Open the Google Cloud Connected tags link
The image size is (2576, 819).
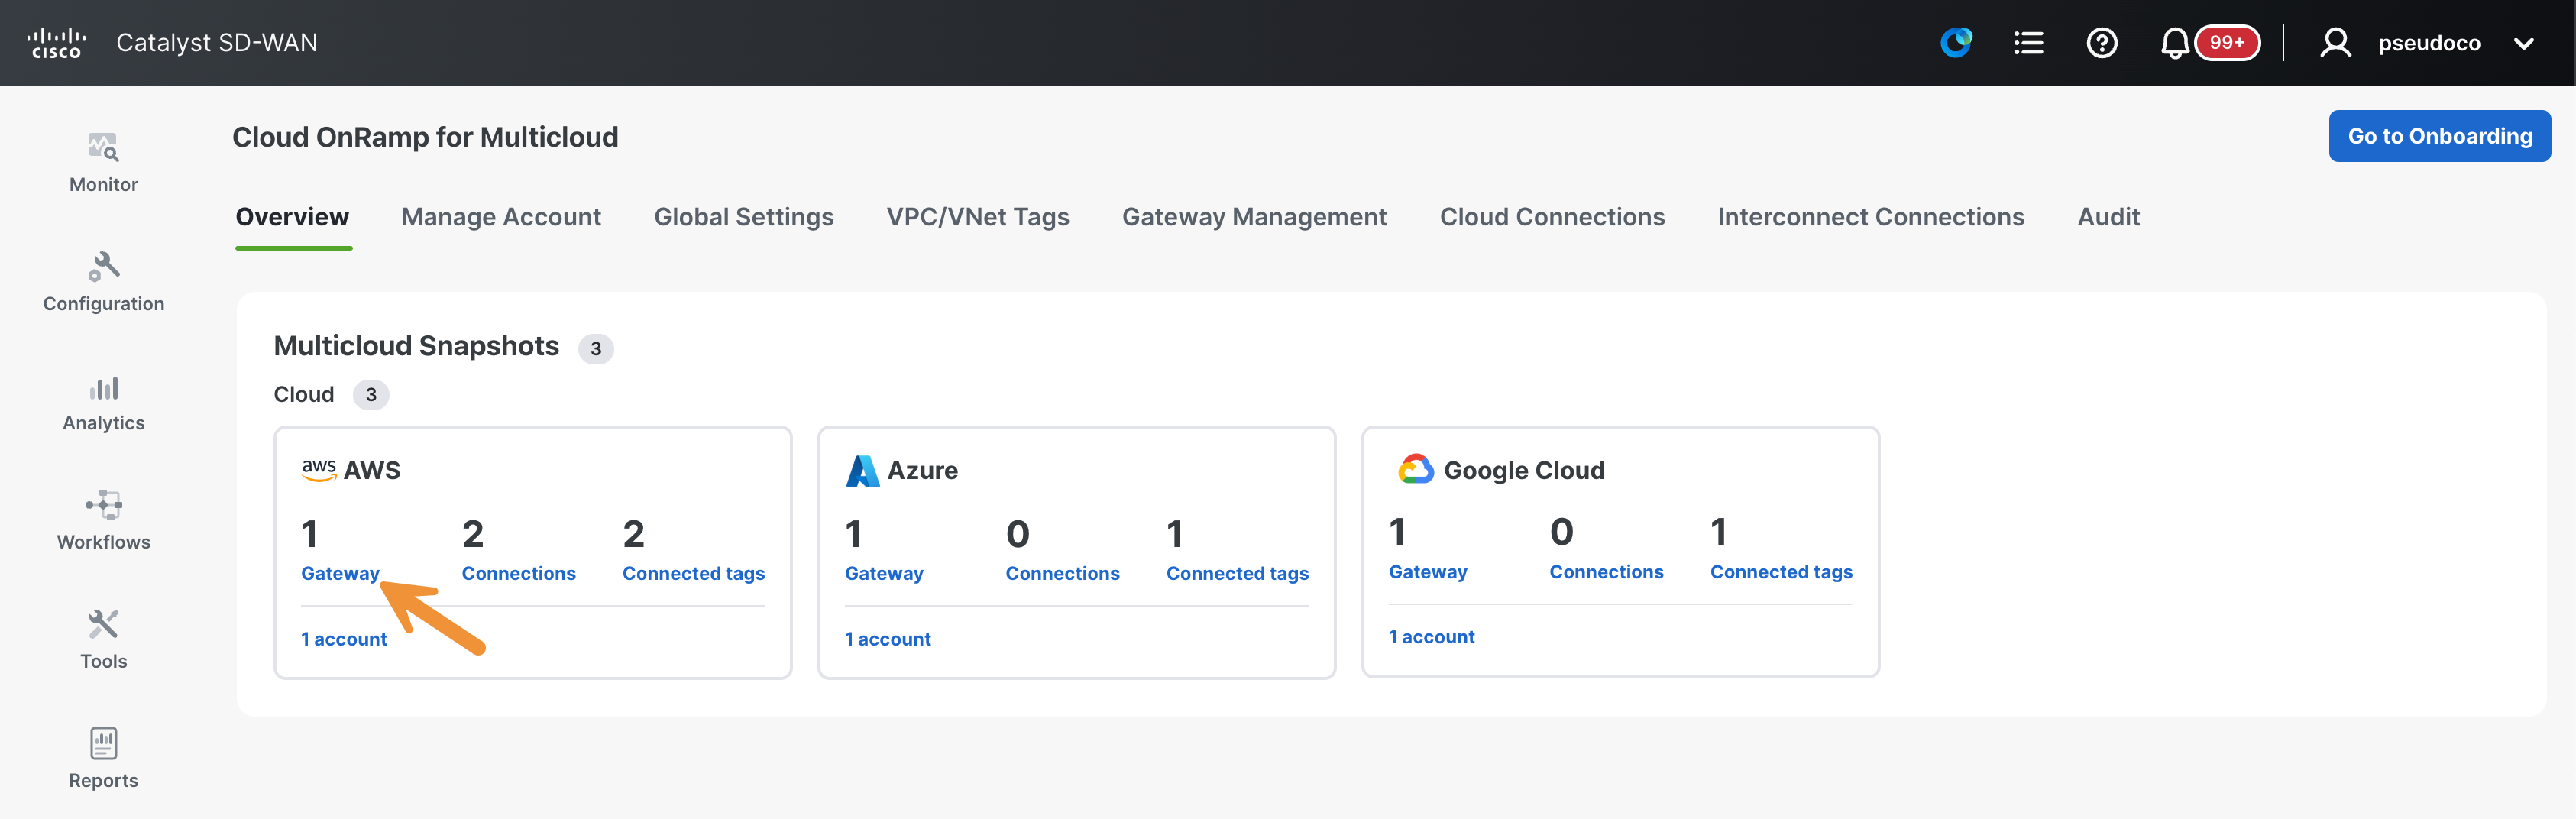point(1781,572)
